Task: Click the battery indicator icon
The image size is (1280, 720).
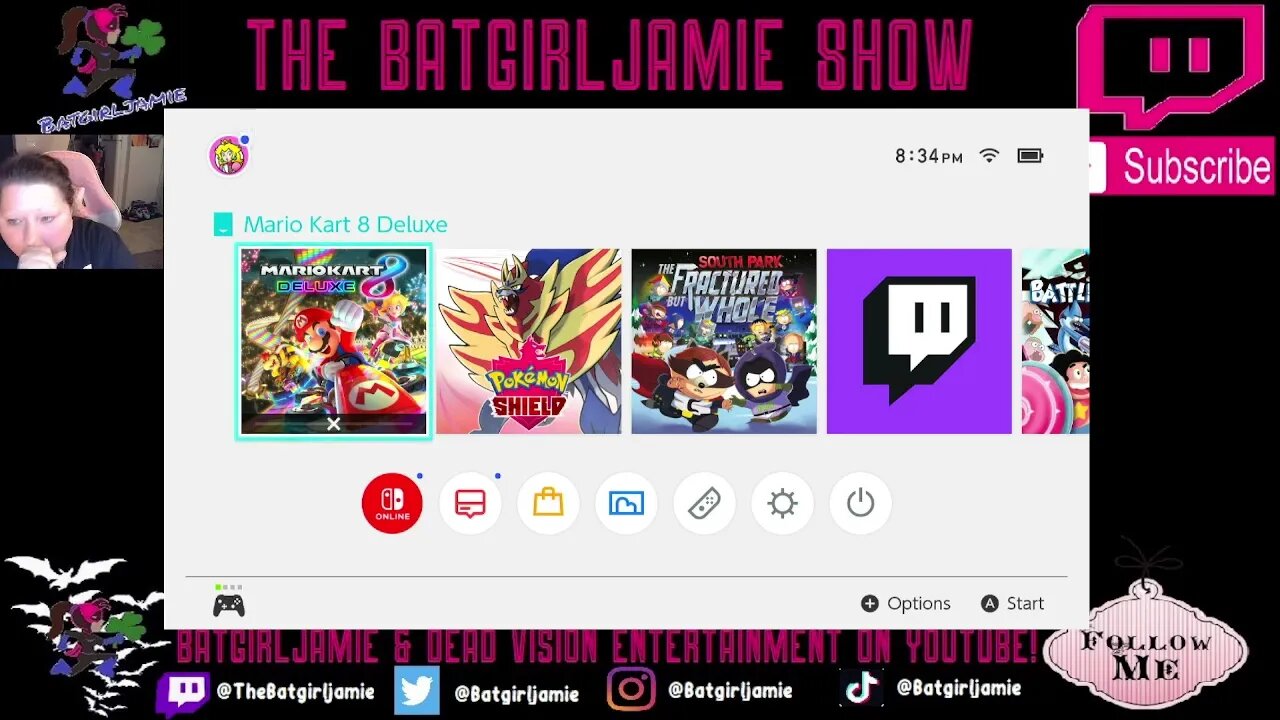Action: [1030, 155]
